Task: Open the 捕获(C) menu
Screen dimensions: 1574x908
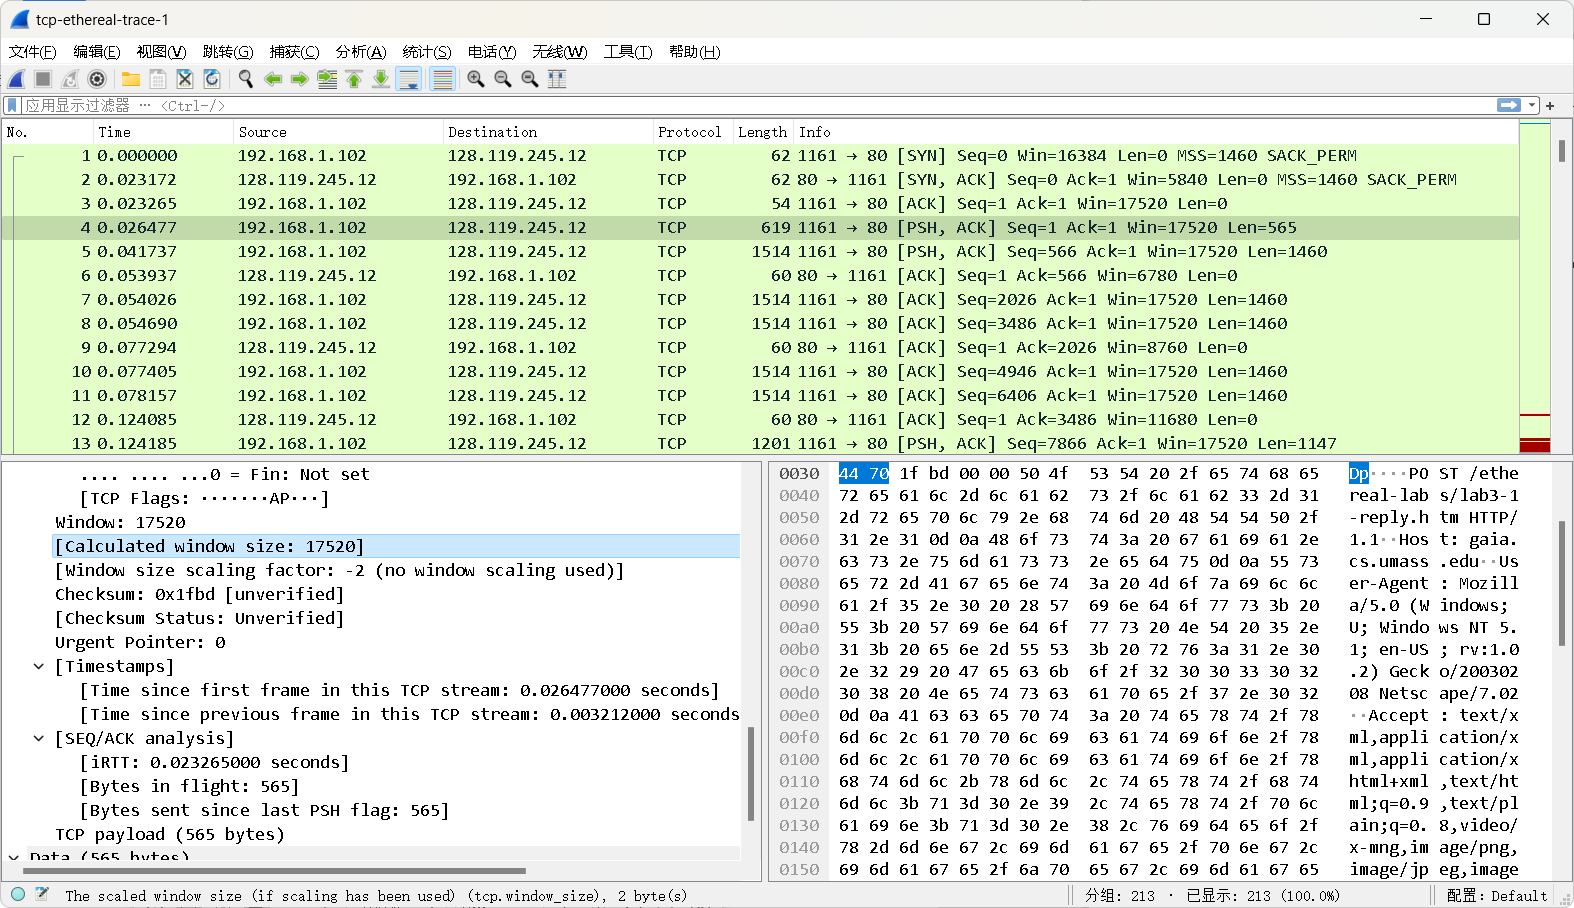Action: coord(294,52)
